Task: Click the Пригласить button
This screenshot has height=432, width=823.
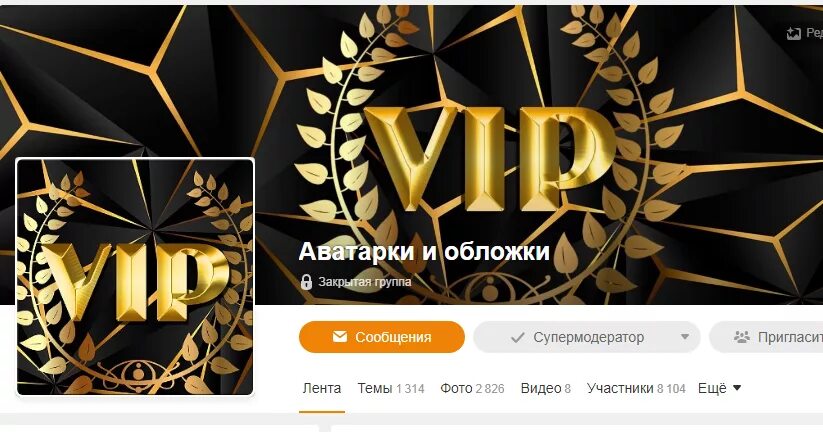Action: tap(766, 337)
